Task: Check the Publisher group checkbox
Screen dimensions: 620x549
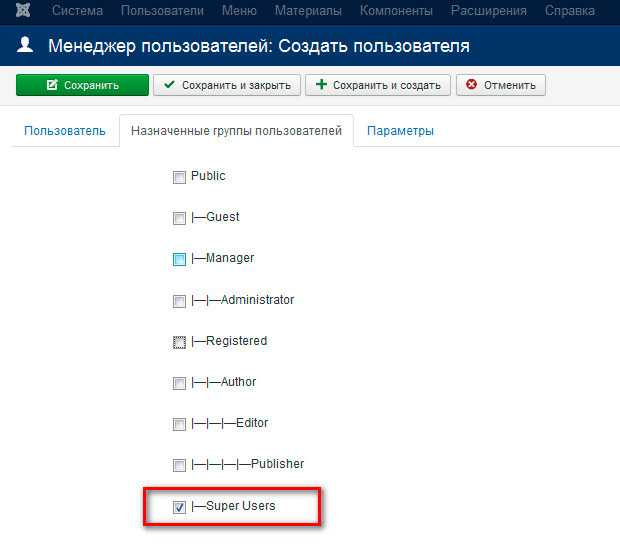Action: click(x=179, y=466)
